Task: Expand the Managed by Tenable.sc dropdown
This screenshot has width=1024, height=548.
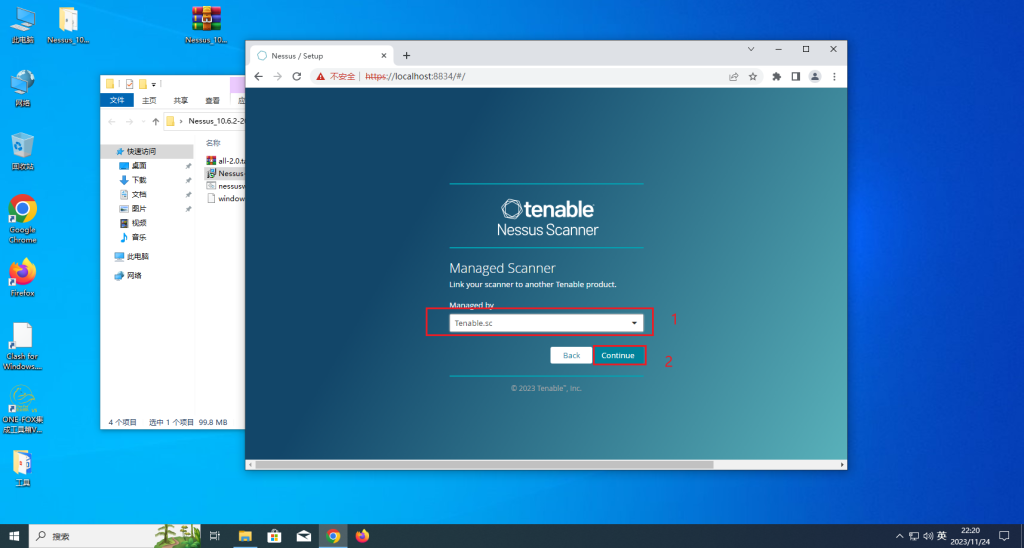Action: click(x=545, y=323)
